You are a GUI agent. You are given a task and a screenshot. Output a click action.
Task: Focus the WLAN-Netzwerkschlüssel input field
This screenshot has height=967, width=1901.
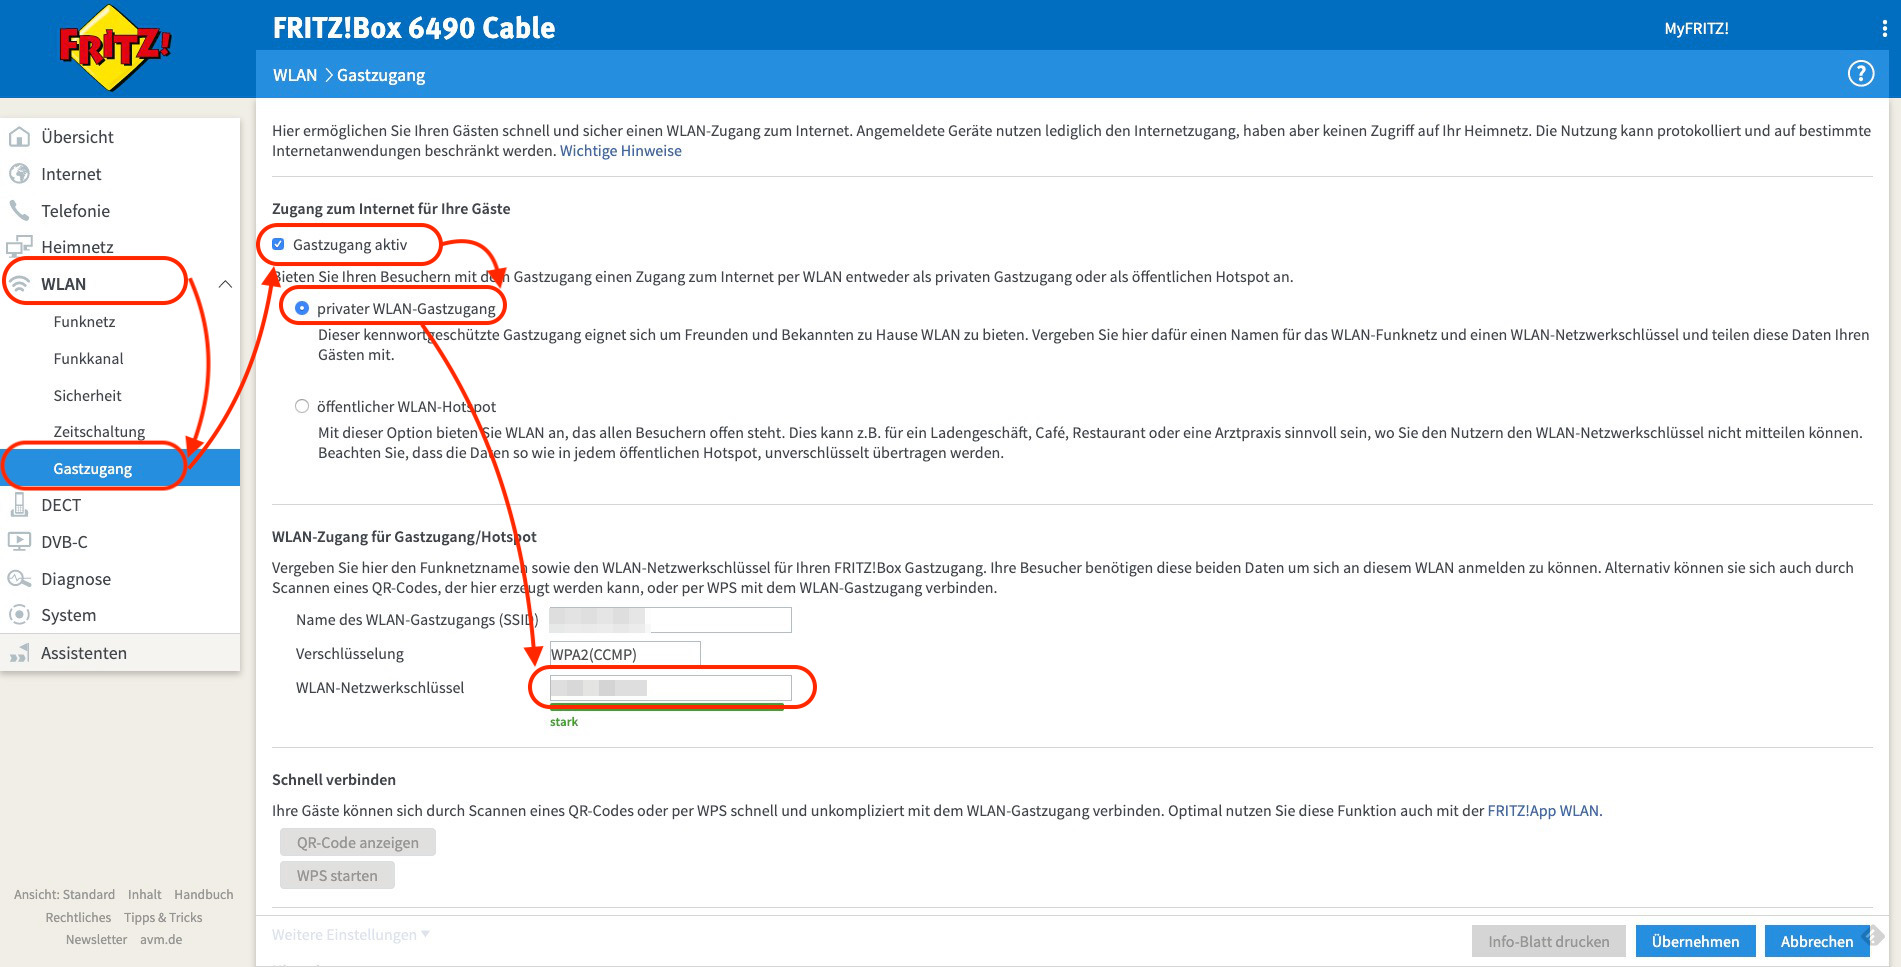click(x=670, y=688)
